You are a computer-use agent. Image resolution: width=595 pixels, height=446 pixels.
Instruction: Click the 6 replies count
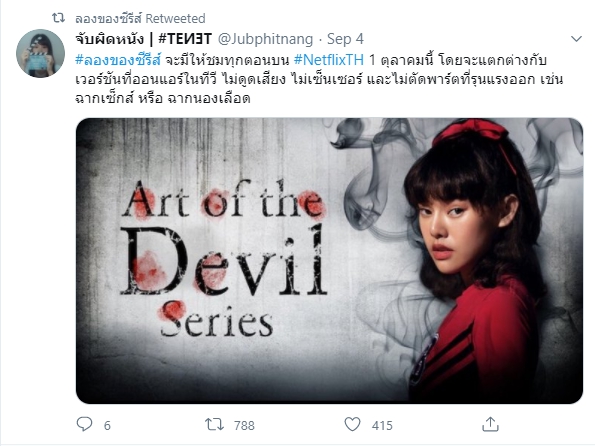[107, 426]
